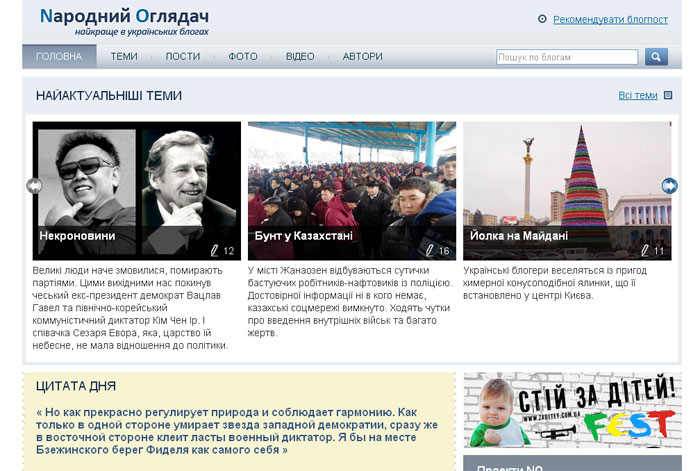
Task: Click the list icon beside Всі теми
Action: pos(668,96)
